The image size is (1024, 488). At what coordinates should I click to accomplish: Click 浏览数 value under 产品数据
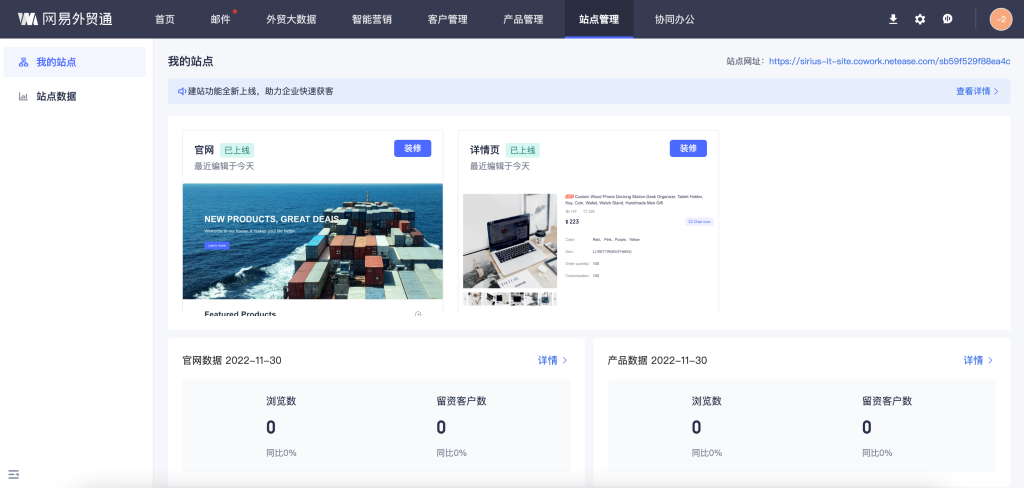[697, 428]
